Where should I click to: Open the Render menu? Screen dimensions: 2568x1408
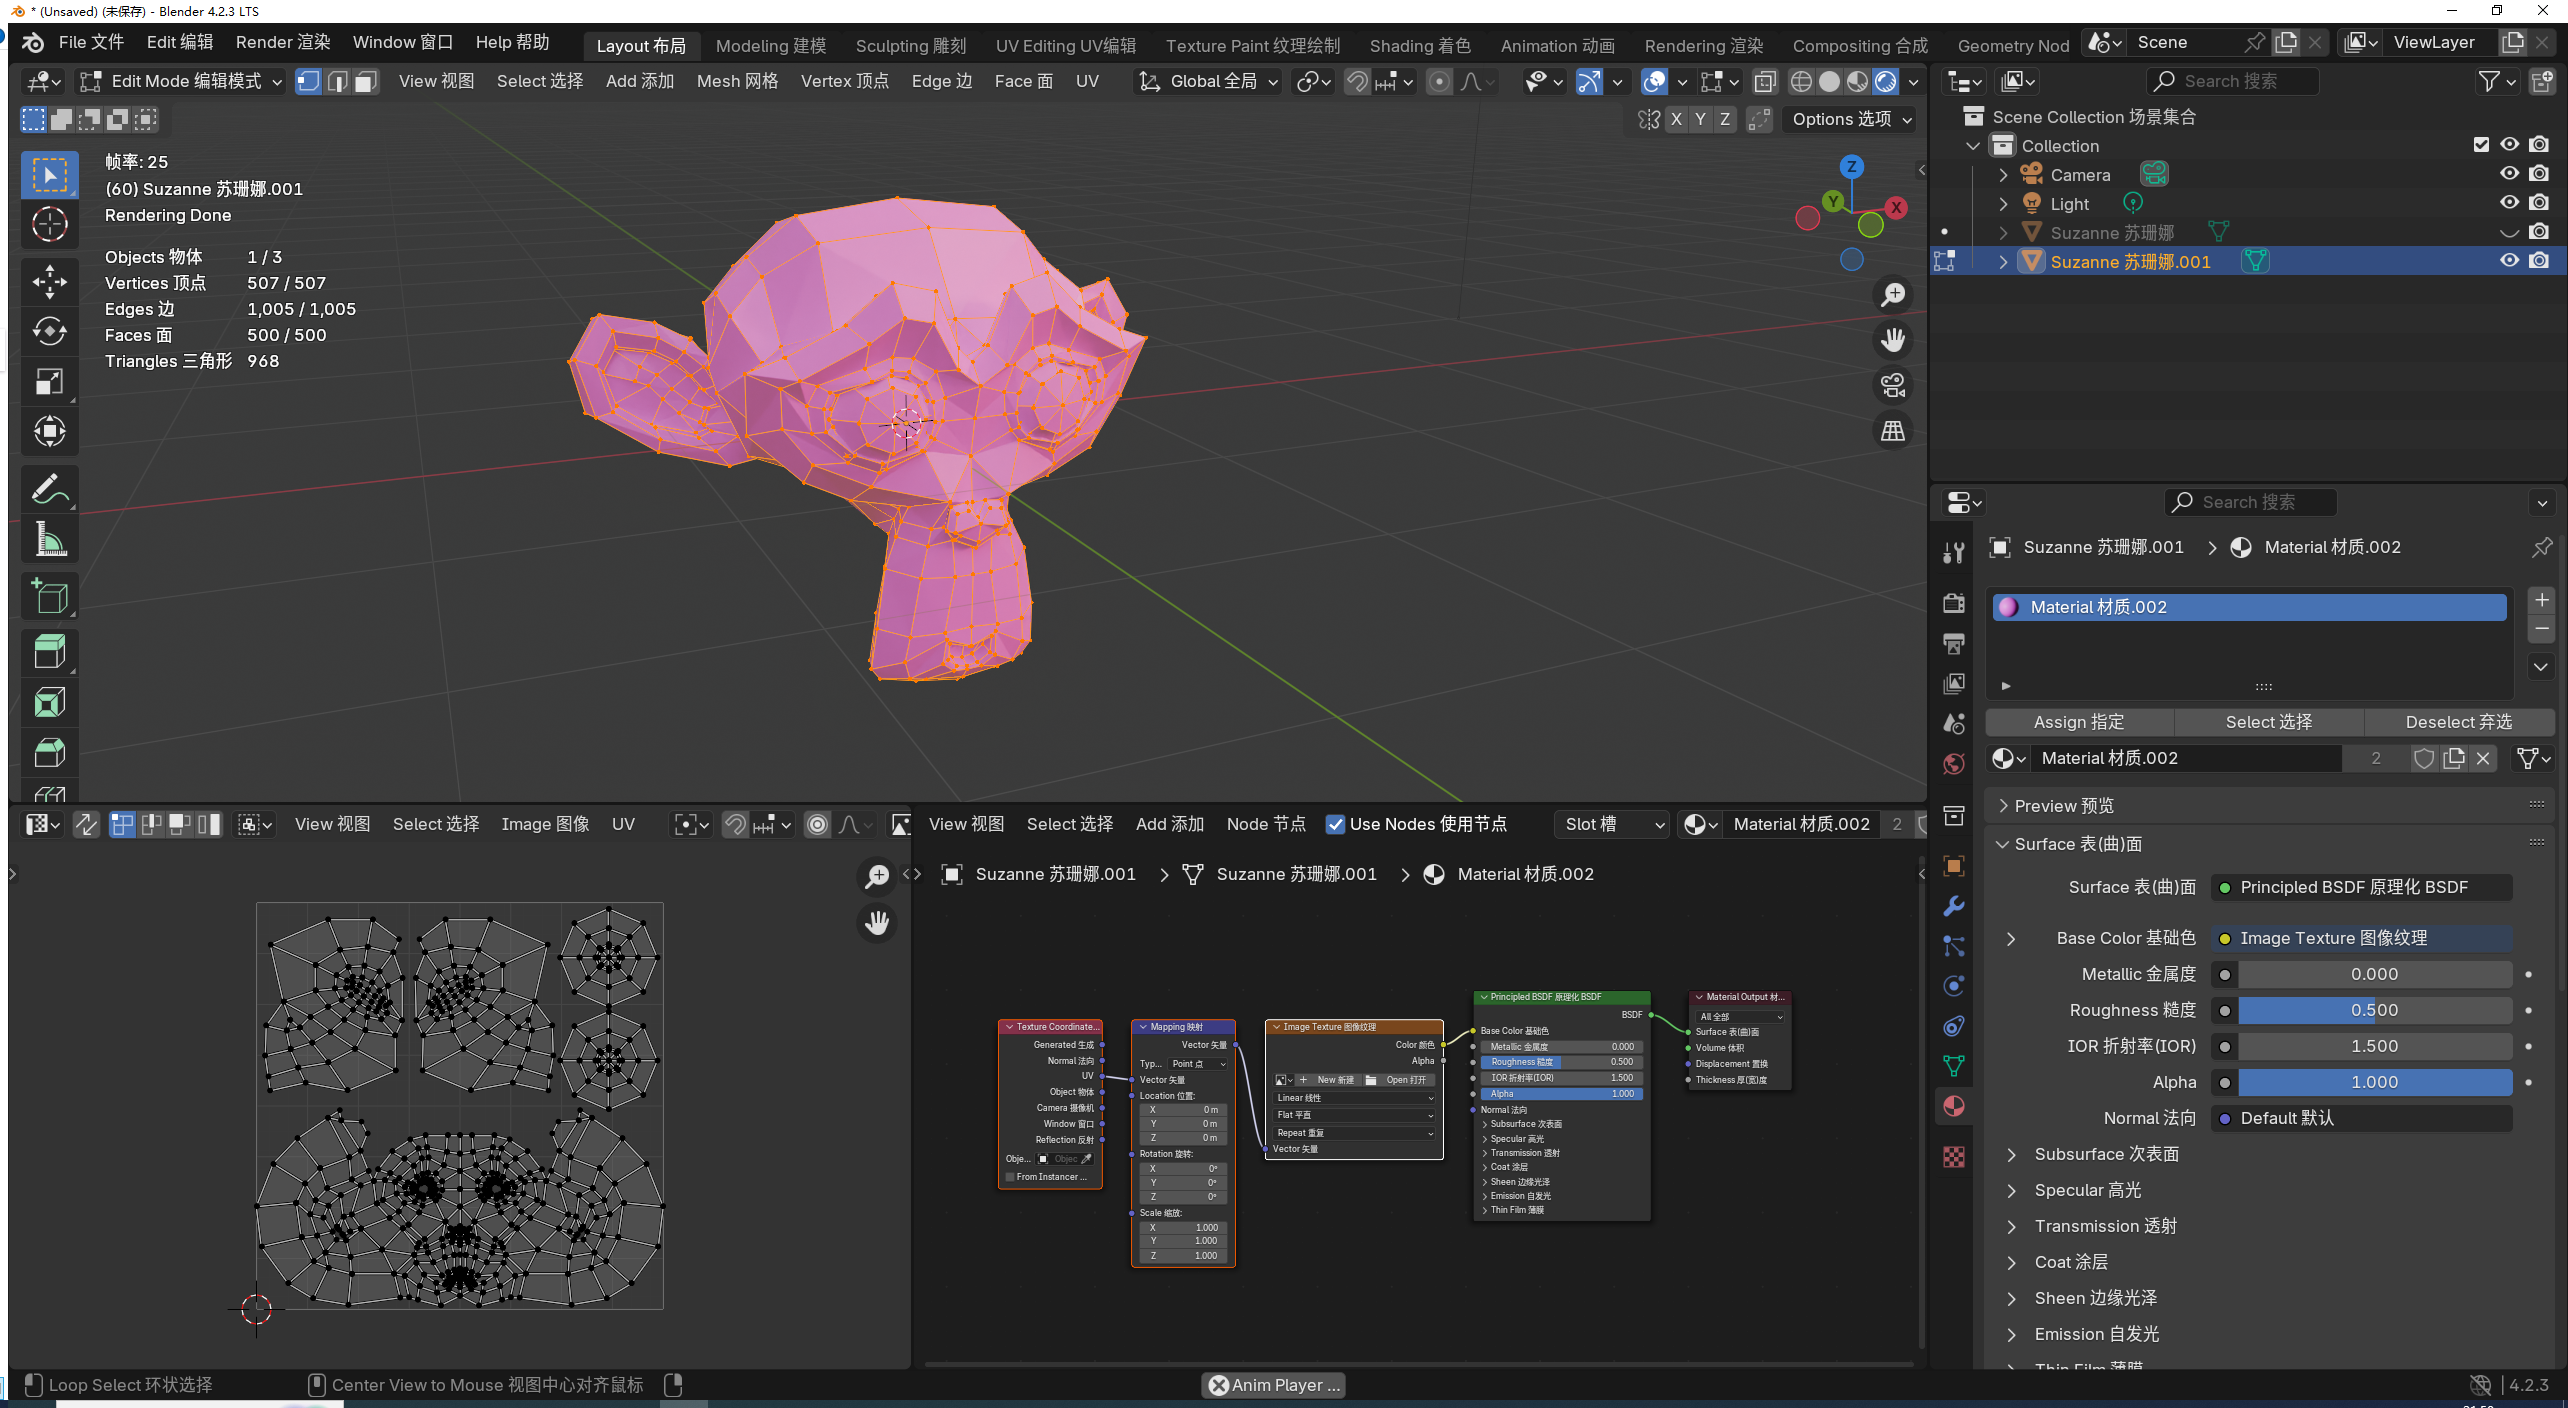pos(283,42)
